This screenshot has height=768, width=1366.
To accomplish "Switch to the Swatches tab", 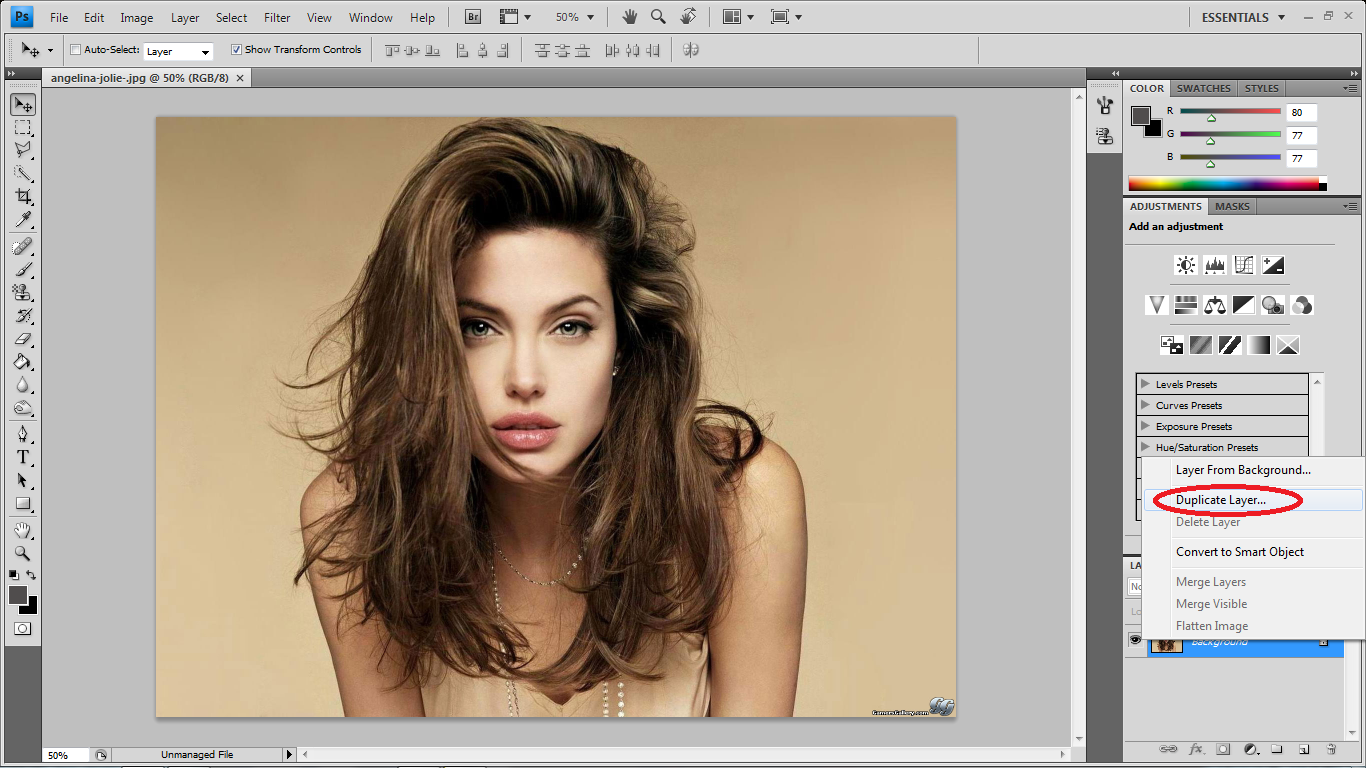I will (x=1204, y=88).
